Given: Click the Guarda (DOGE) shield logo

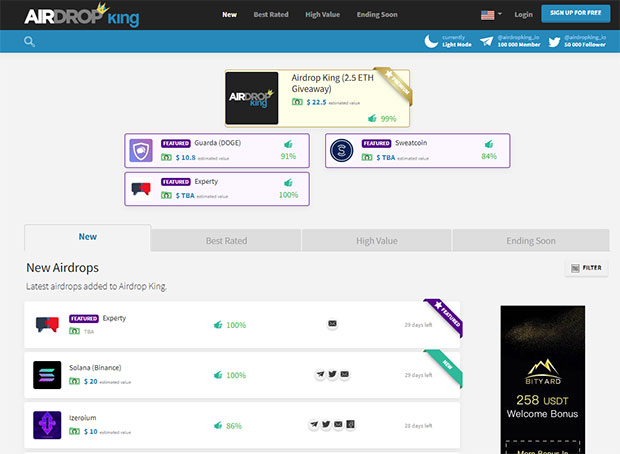Looking at the screenshot, I should [x=141, y=151].
